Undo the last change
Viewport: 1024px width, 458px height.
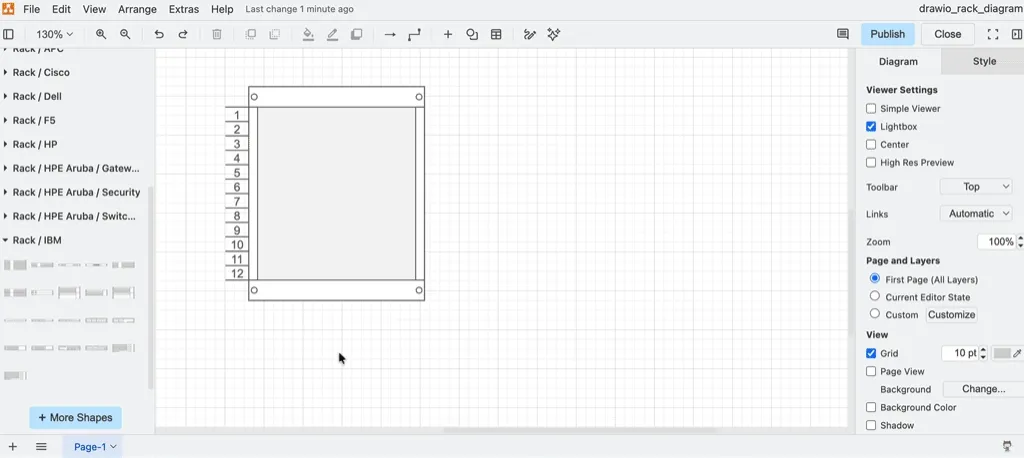pyautogui.click(x=159, y=34)
